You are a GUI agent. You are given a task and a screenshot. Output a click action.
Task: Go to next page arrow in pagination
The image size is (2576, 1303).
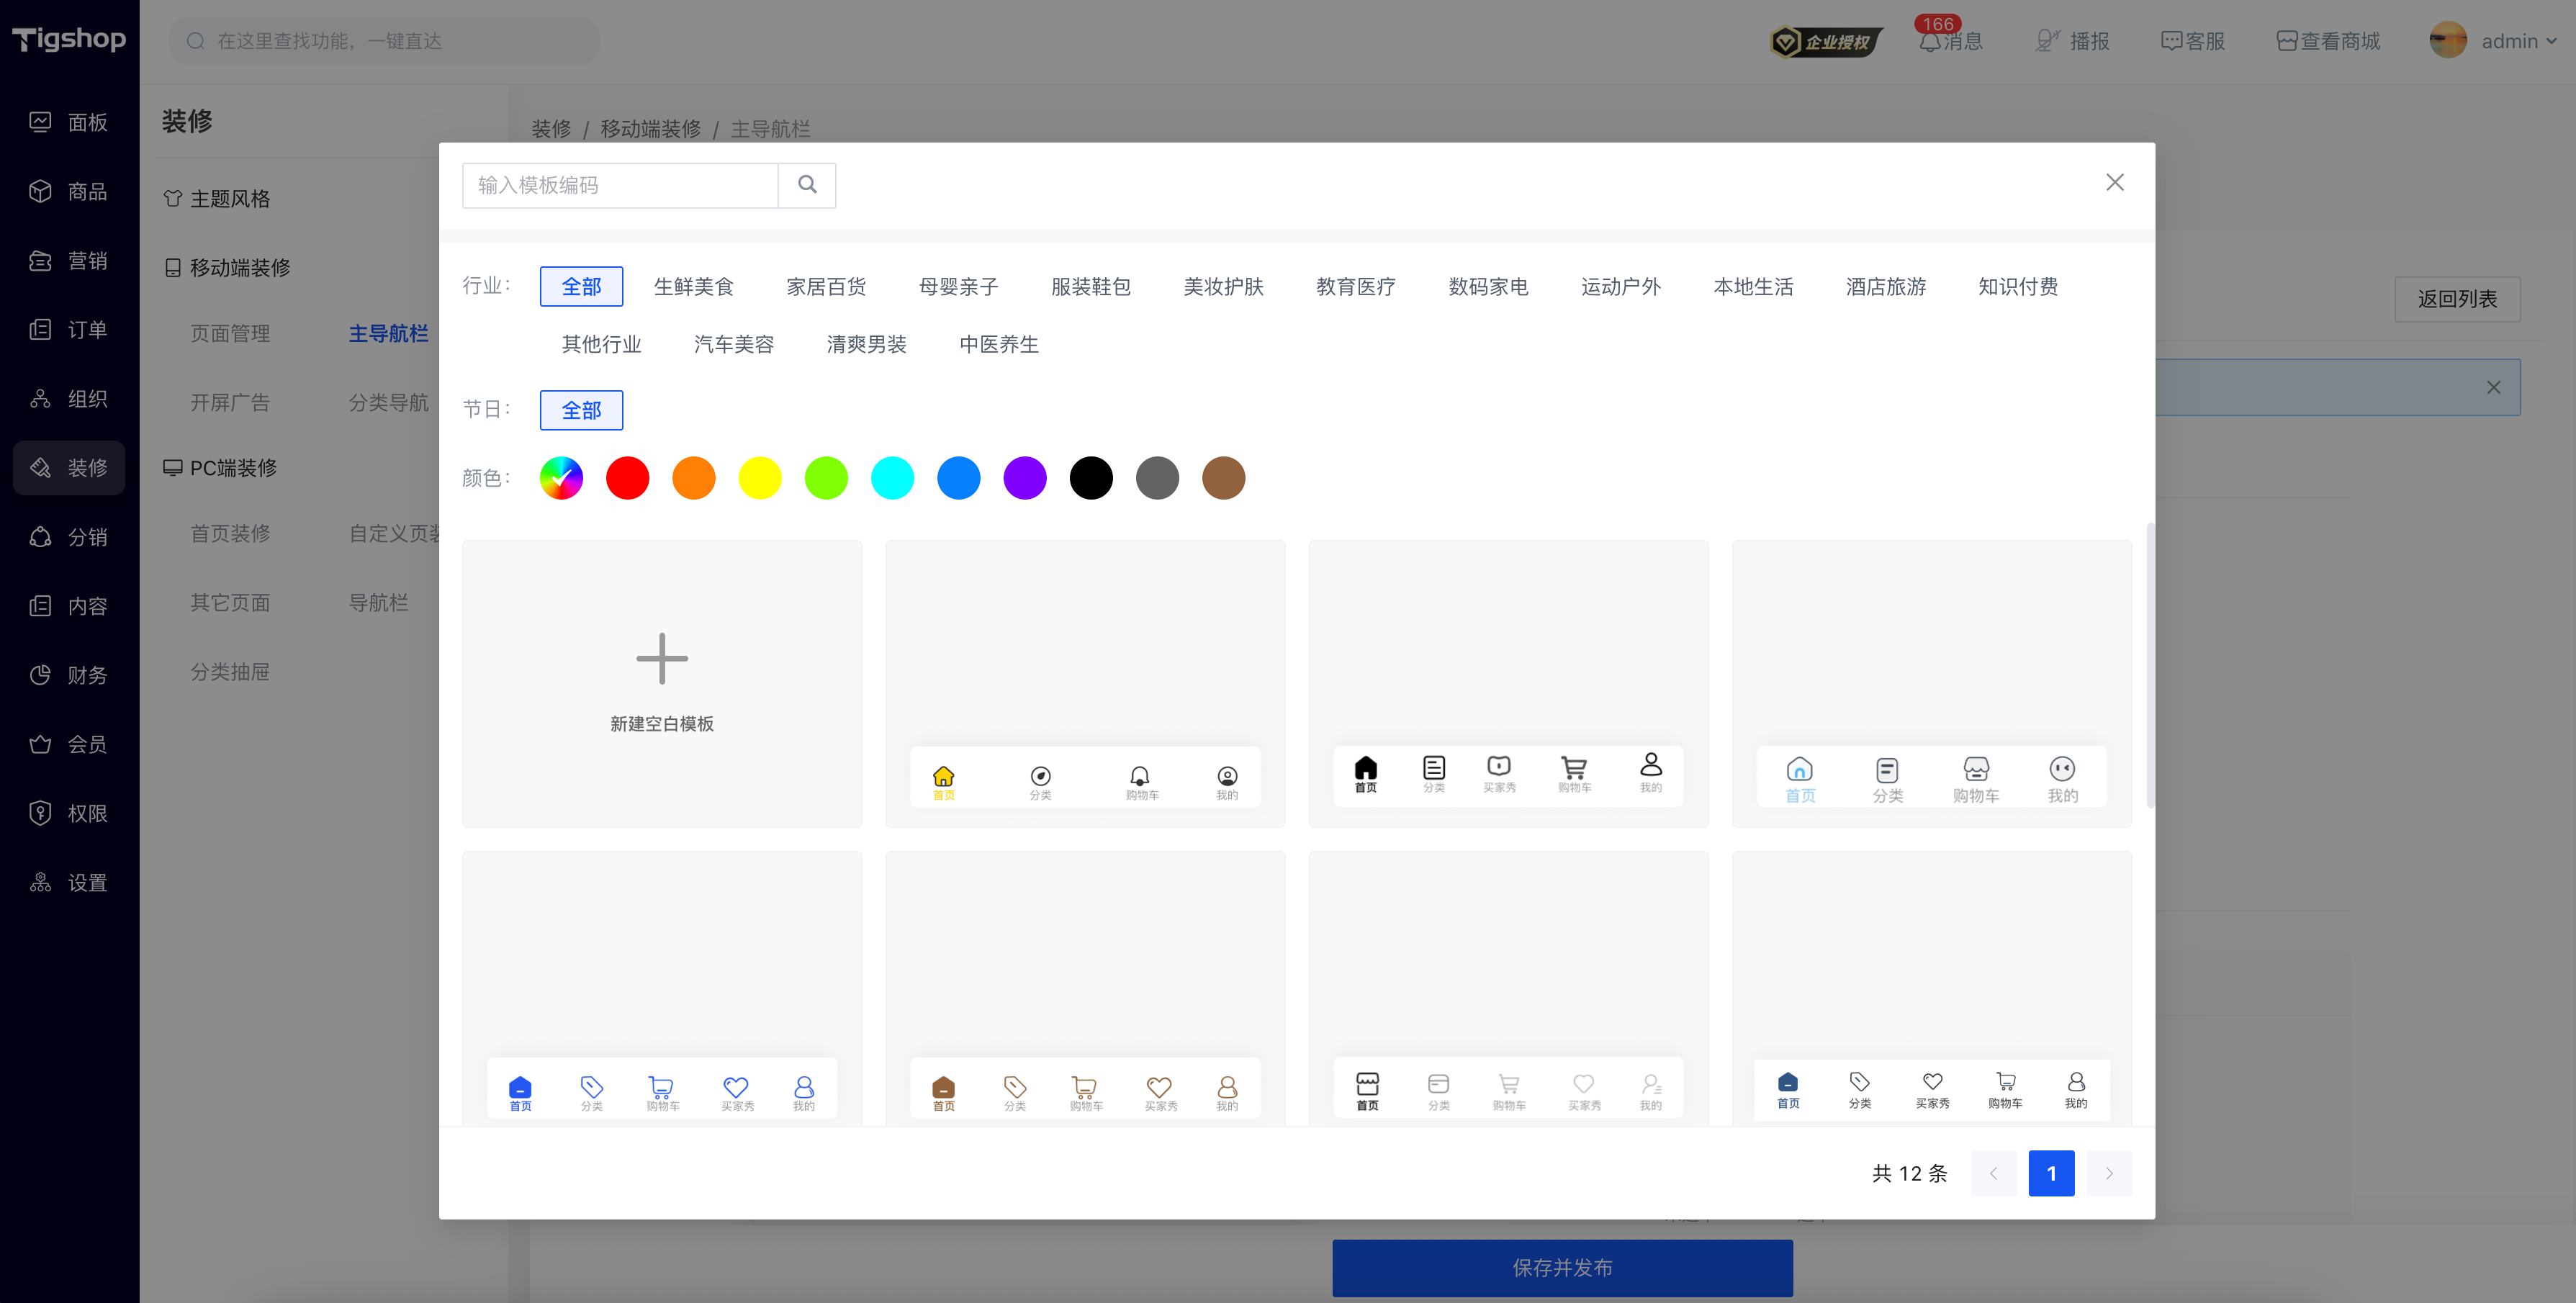point(2109,1173)
